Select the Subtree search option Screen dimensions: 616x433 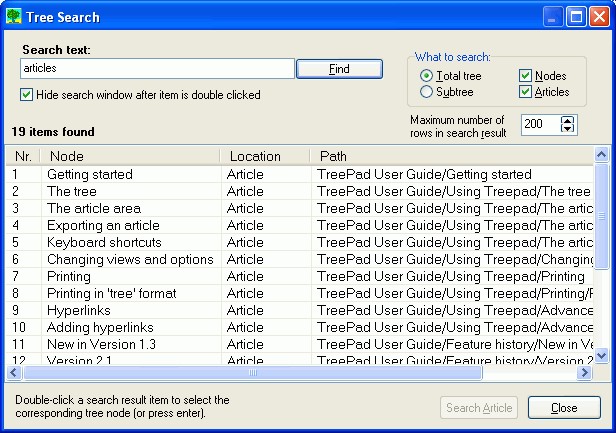click(x=427, y=92)
